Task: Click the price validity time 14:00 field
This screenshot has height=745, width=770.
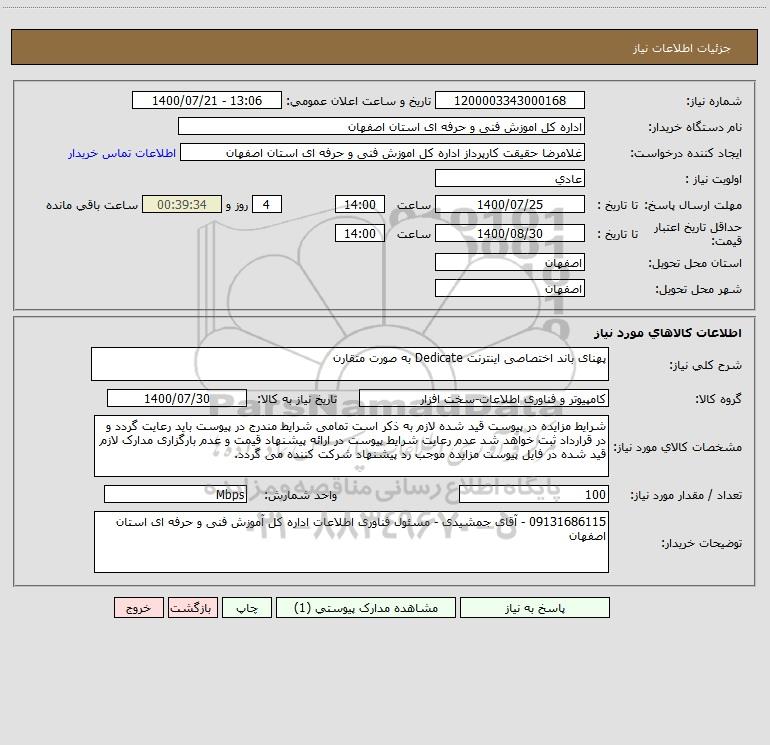Action: [x=360, y=233]
